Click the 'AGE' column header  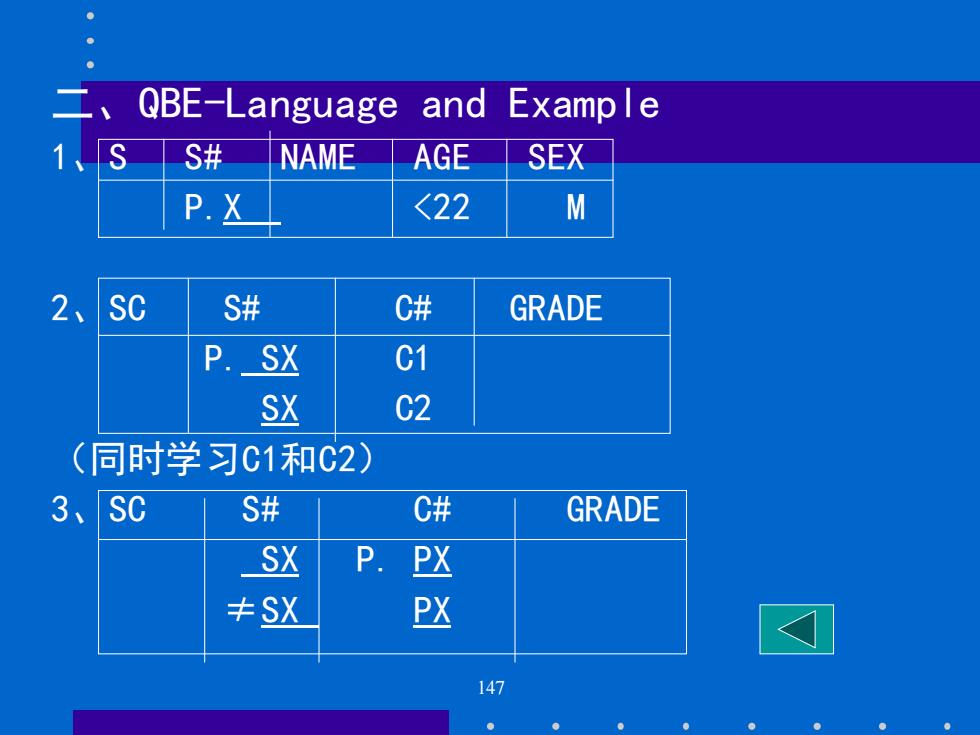(441, 158)
